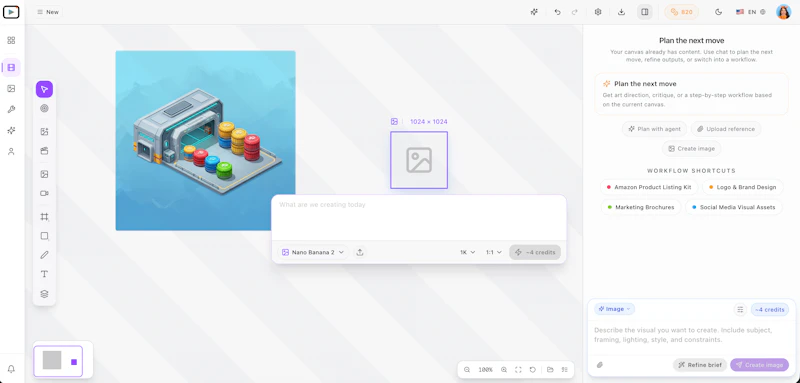Click the upload icon next to model selector
The height and width of the screenshot is (383, 800).
point(360,252)
